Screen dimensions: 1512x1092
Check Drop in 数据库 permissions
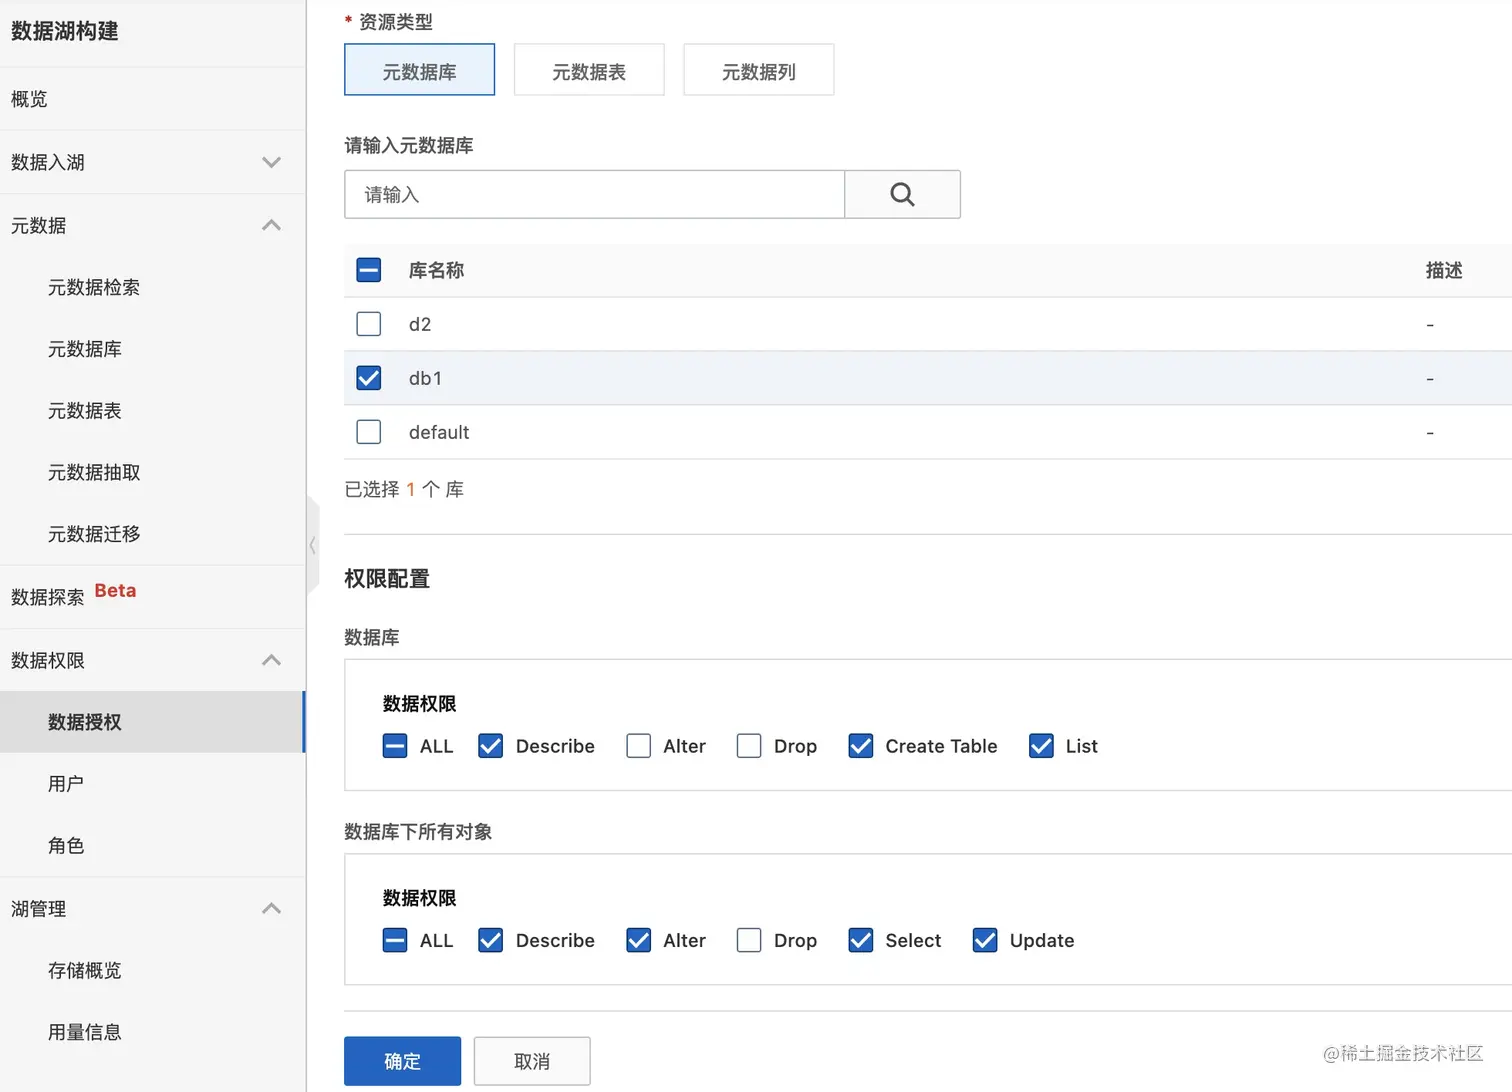point(749,746)
